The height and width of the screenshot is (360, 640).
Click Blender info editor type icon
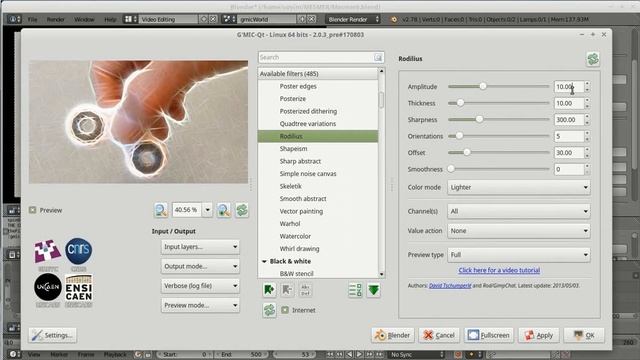click(13, 19)
